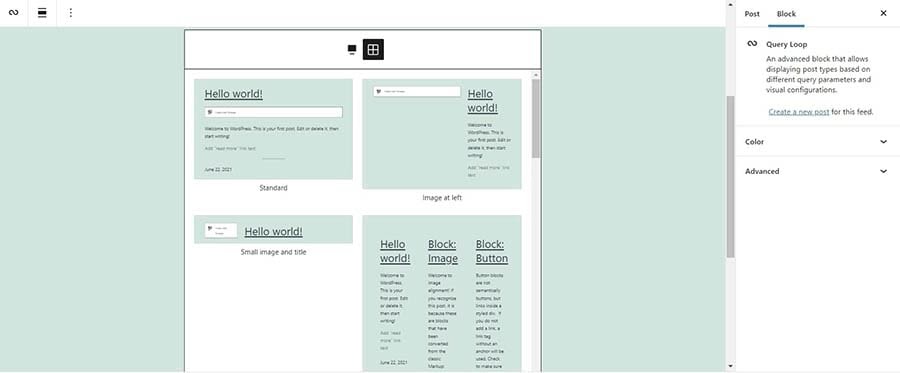The width and height of the screenshot is (900, 373).
Task: Pick the Small image and title pattern
Action: pyautogui.click(x=273, y=230)
